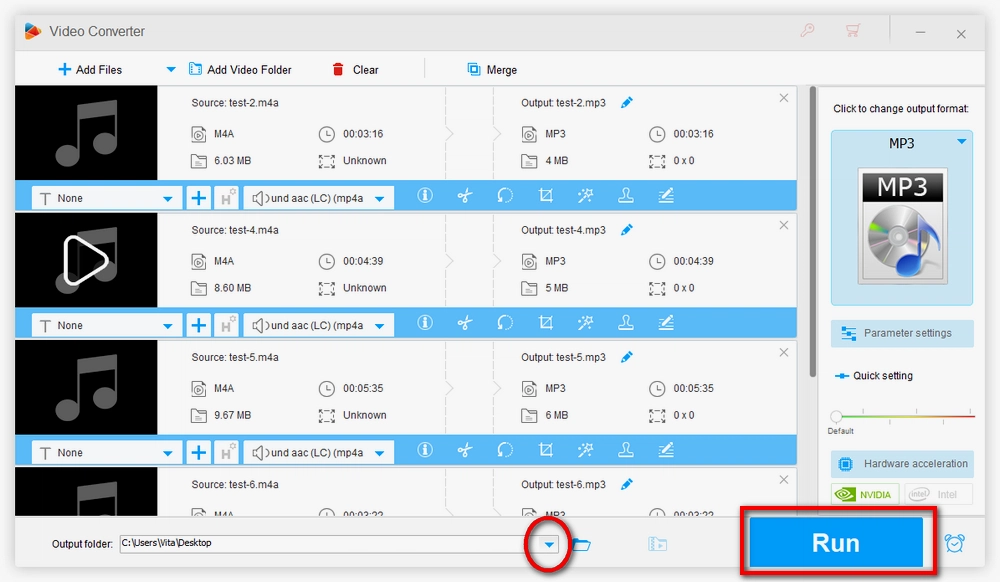Remove test-5.m4a from the list

tap(784, 353)
